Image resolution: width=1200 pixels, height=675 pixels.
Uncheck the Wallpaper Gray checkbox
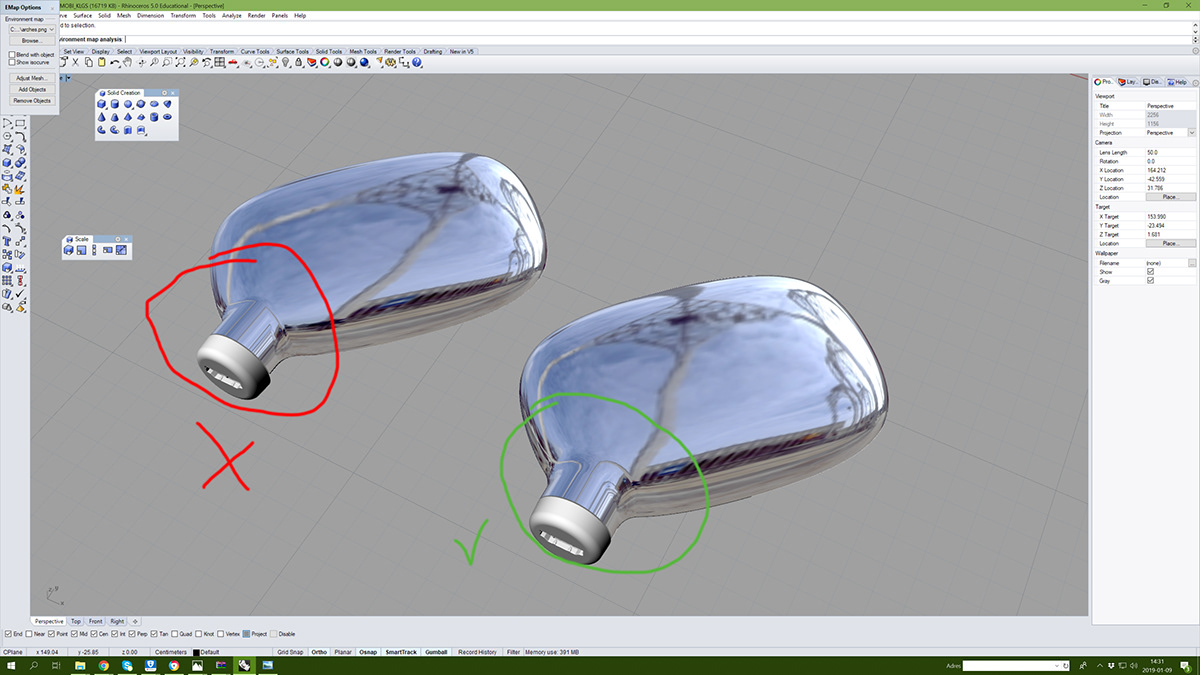tap(1150, 281)
